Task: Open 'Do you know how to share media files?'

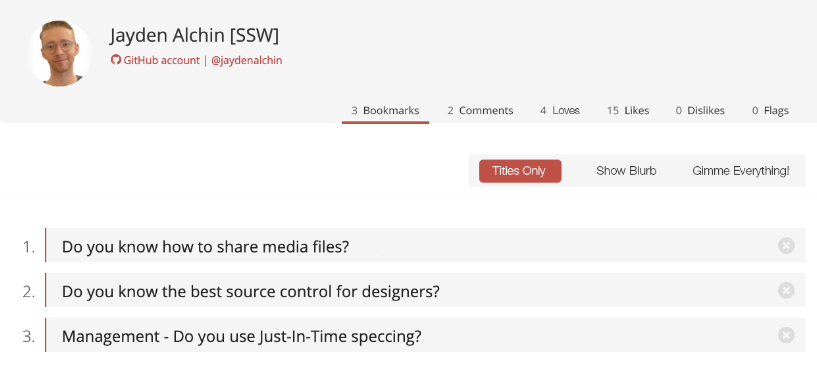Action: click(205, 246)
